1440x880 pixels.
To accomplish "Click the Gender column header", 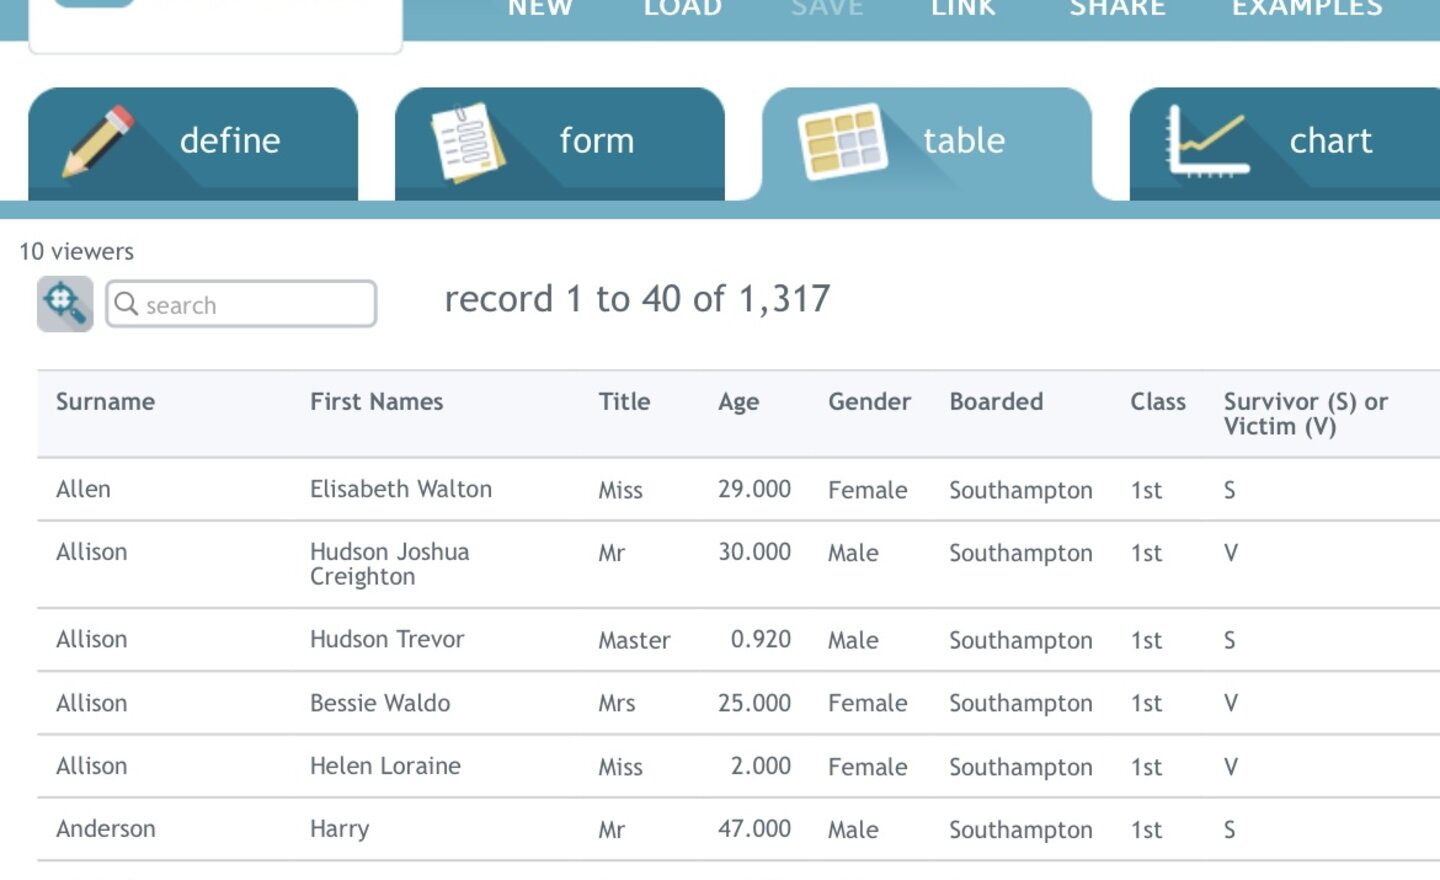I will pyautogui.click(x=868, y=402).
